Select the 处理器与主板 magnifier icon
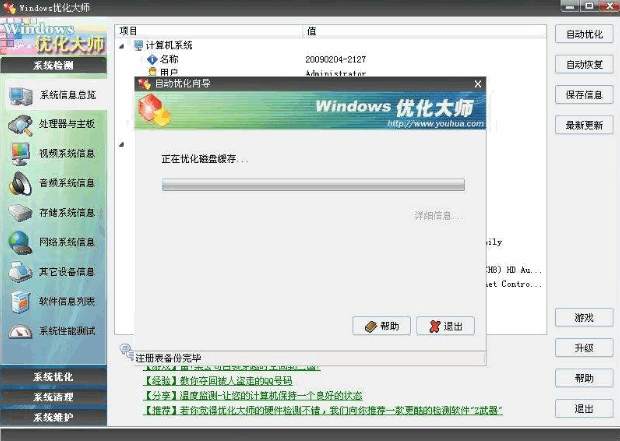This screenshot has width=620, height=441. pyautogui.click(x=20, y=125)
